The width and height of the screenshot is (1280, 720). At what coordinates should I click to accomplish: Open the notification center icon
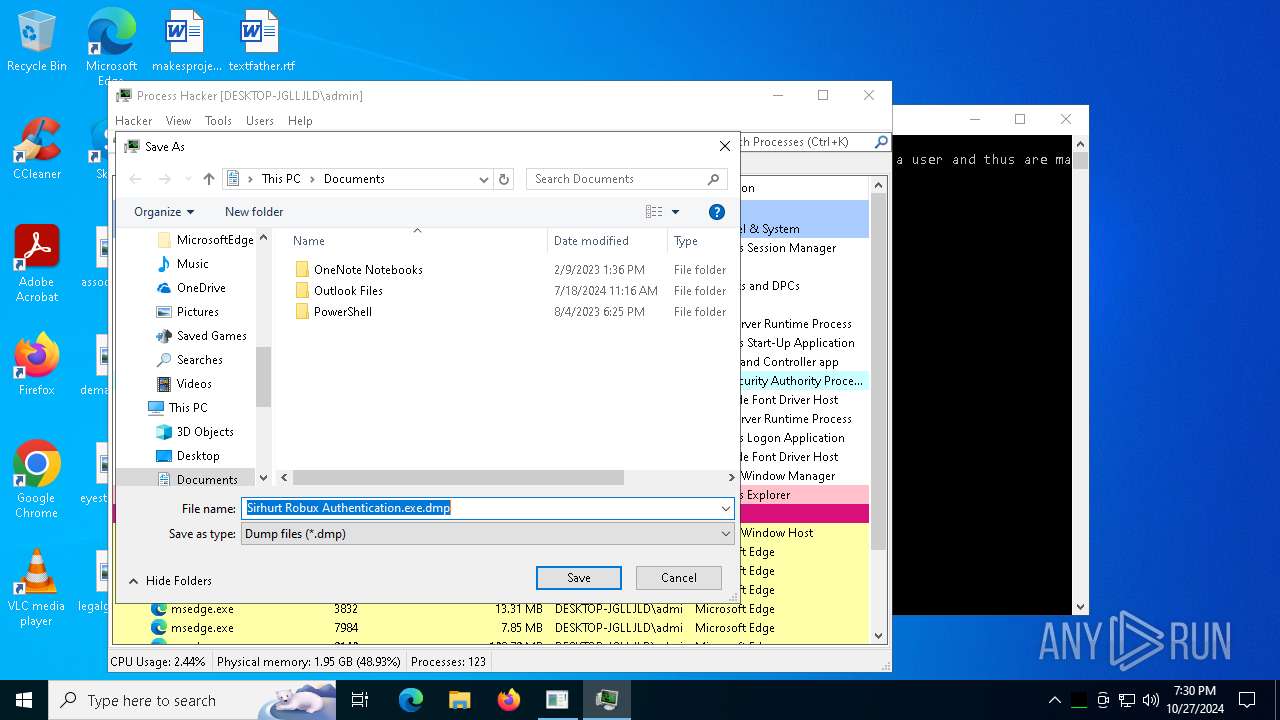pos(1247,700)
